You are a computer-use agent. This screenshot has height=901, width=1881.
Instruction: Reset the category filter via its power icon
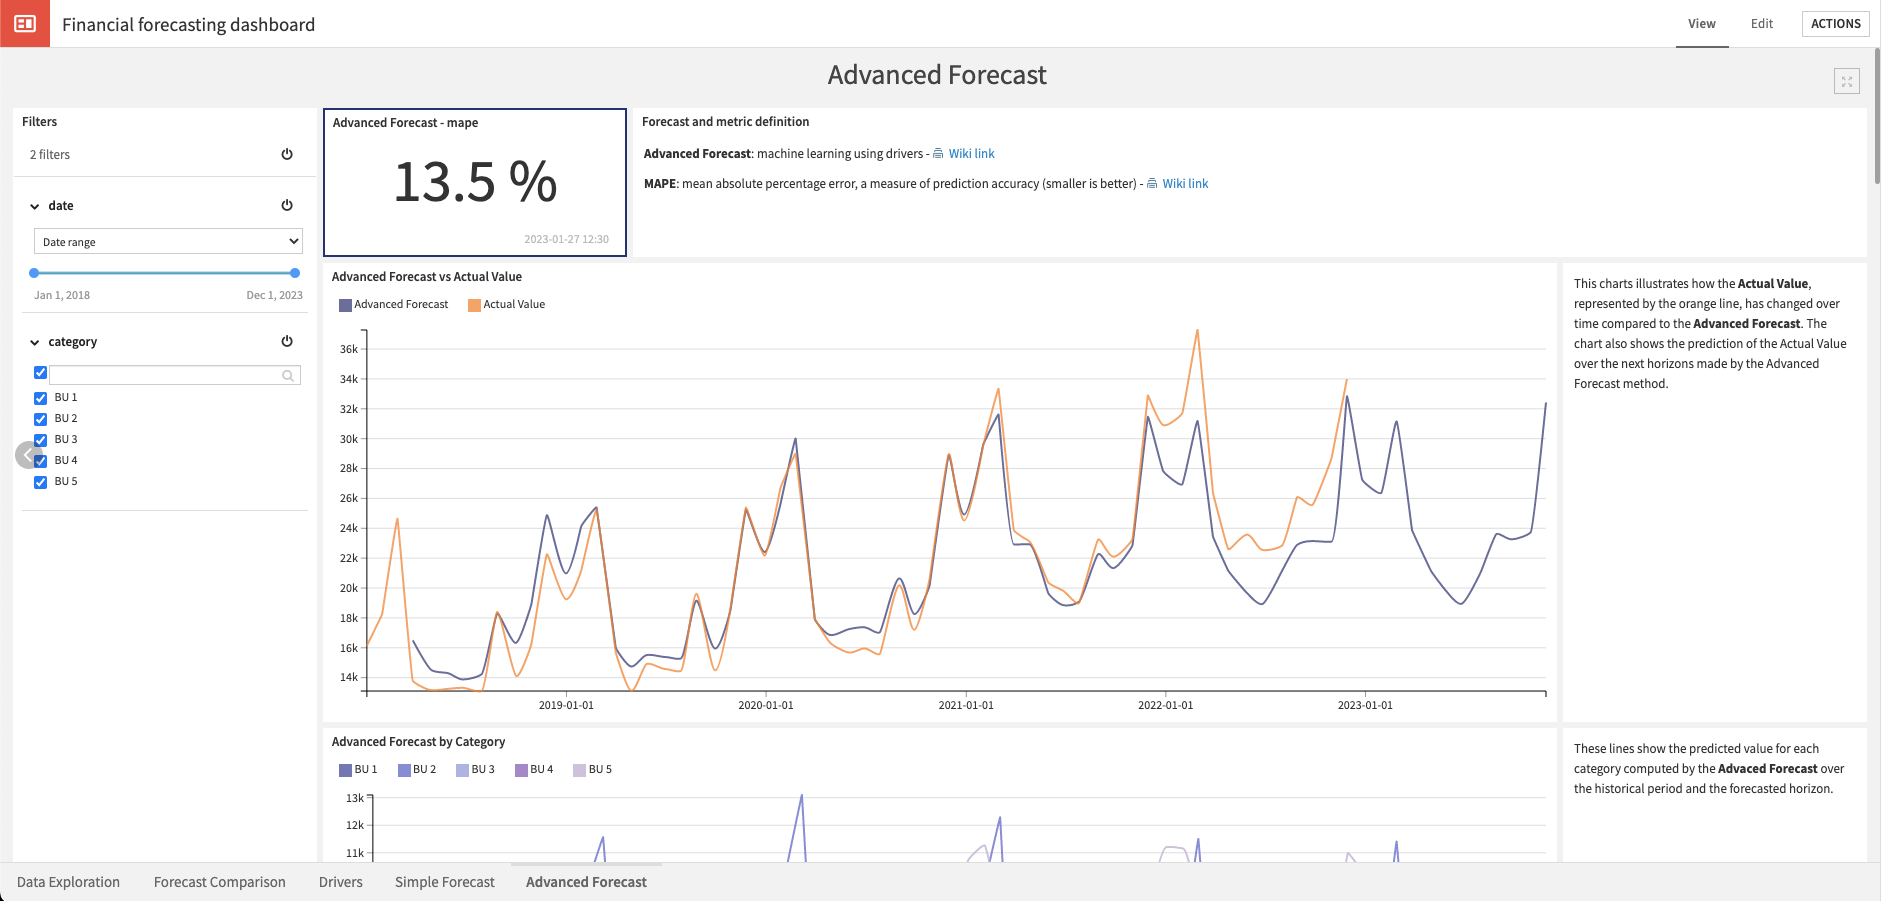click(287, 341)
